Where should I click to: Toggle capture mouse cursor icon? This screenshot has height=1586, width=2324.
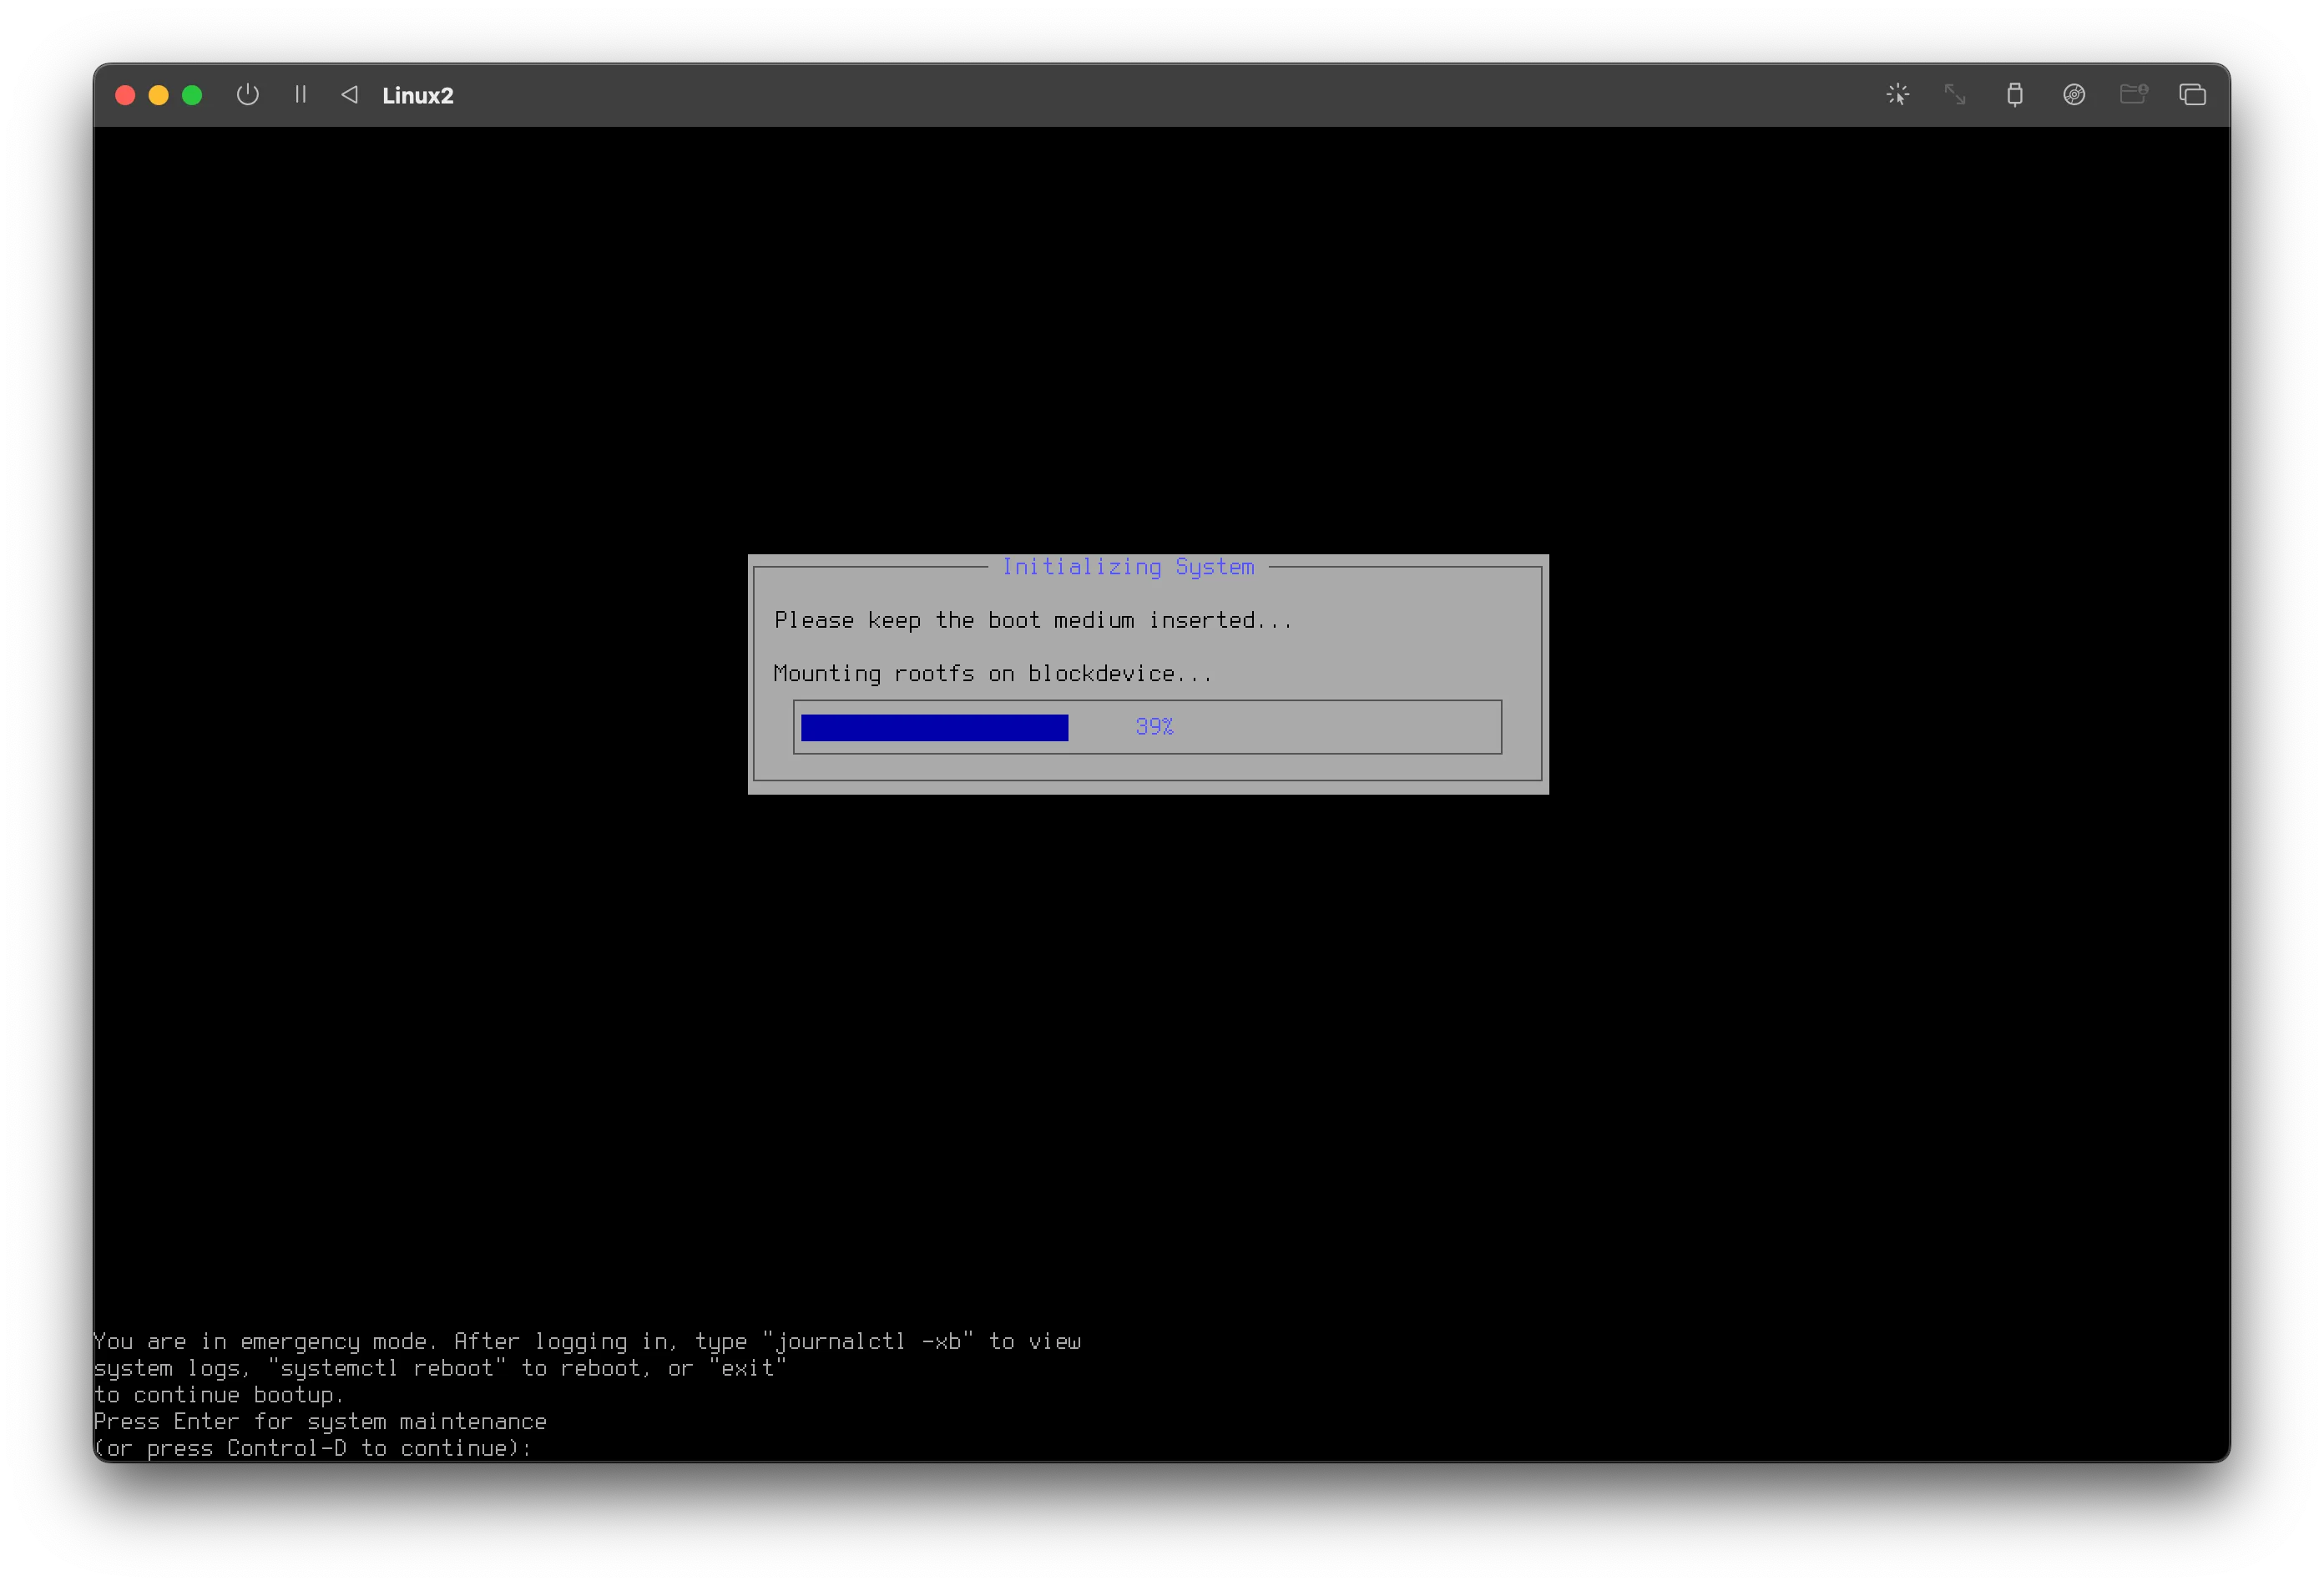click(1897, 95)
